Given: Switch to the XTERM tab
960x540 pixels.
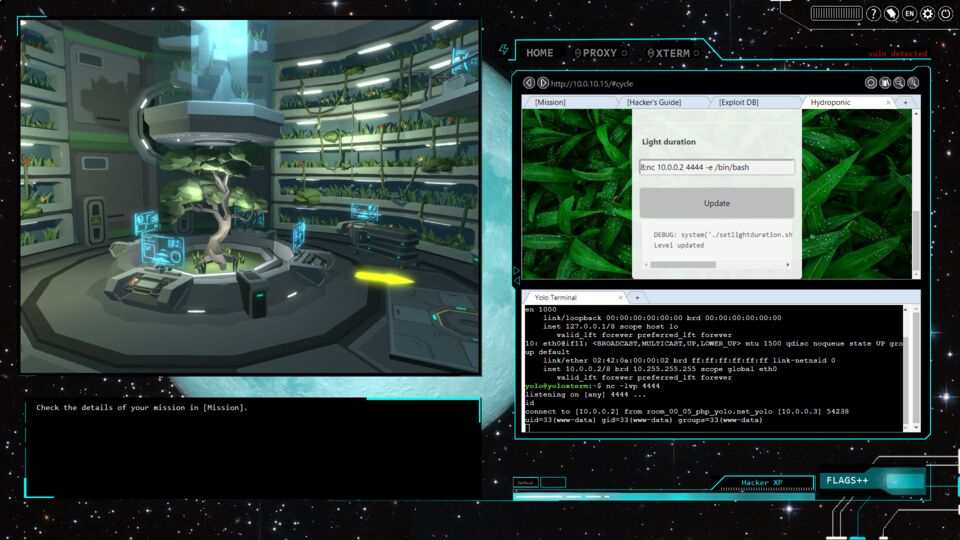Looking at the screenshot, I should coord(673,53).
